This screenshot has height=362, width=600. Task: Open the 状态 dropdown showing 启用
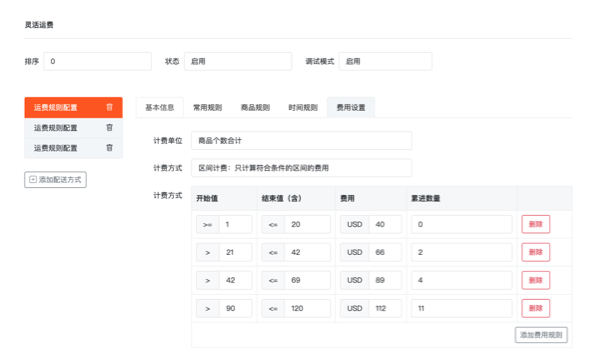(x=238, y=61)
